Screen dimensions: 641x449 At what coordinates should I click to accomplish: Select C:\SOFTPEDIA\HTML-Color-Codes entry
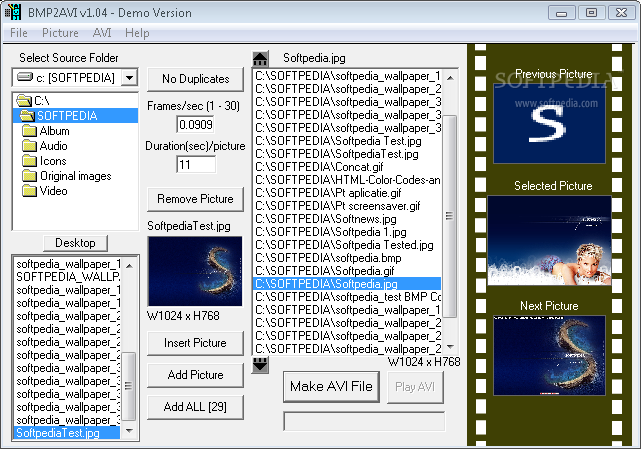click(x=347, y=180)
